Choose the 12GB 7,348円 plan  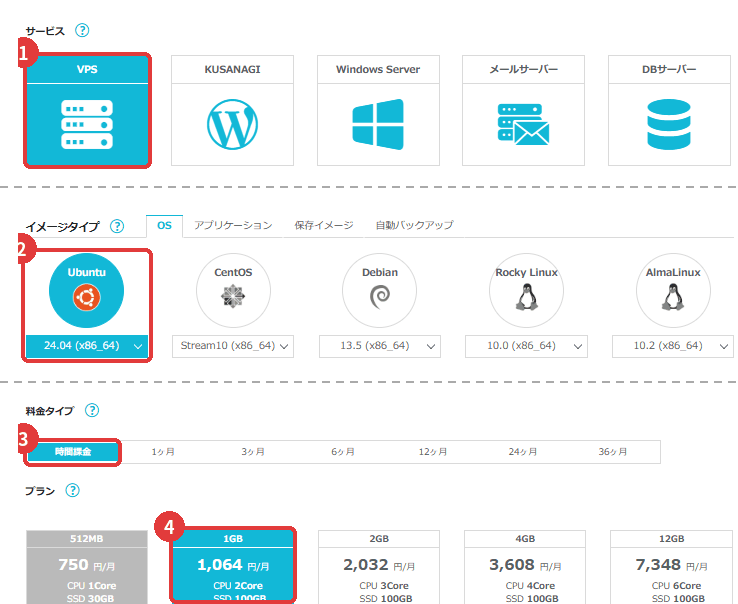[x=672, y=567]
